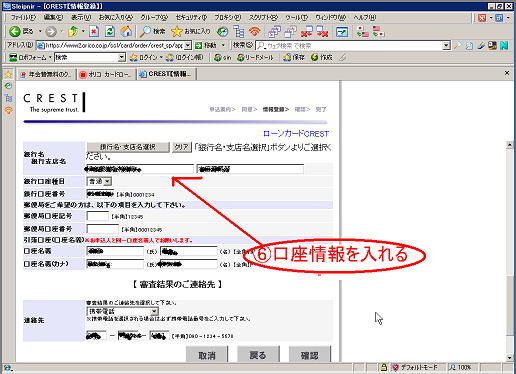Screen dimensions: 516x374
Task: Click the magnifier Search icon
Action: coord(145,32)
